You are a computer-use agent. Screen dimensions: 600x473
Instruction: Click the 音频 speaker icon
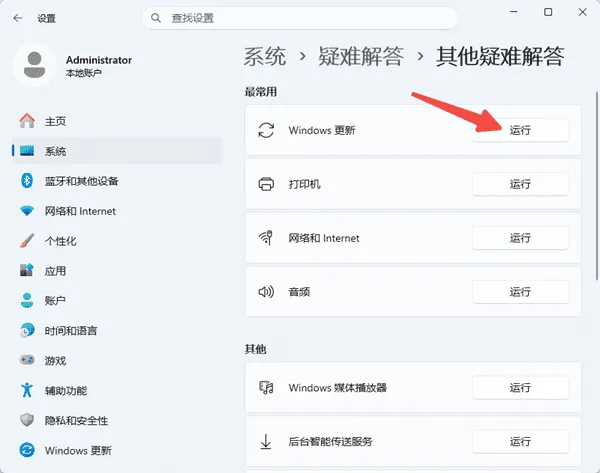pyautogui.click(x=266, y=292)
